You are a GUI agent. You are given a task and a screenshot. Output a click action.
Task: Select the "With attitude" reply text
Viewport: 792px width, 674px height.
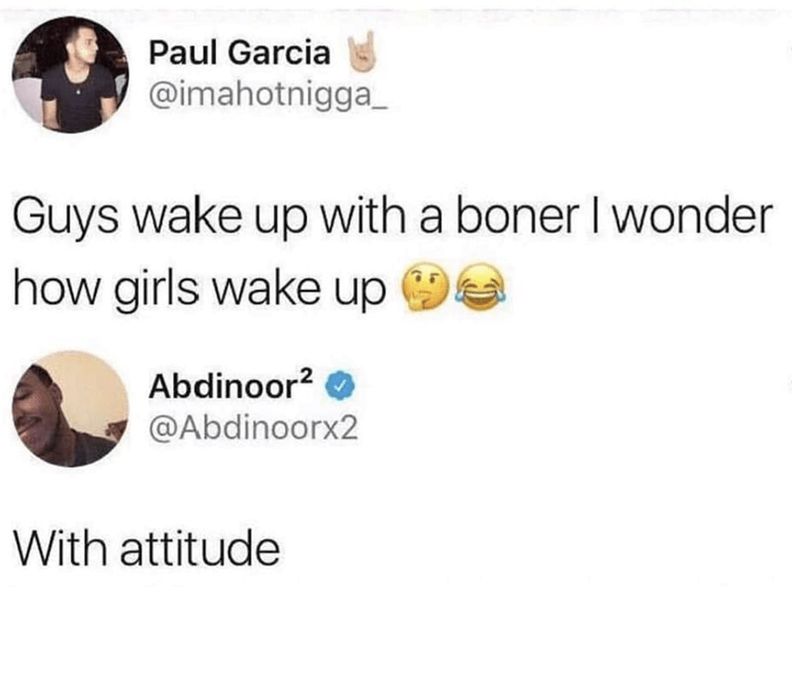coord(147,548)
